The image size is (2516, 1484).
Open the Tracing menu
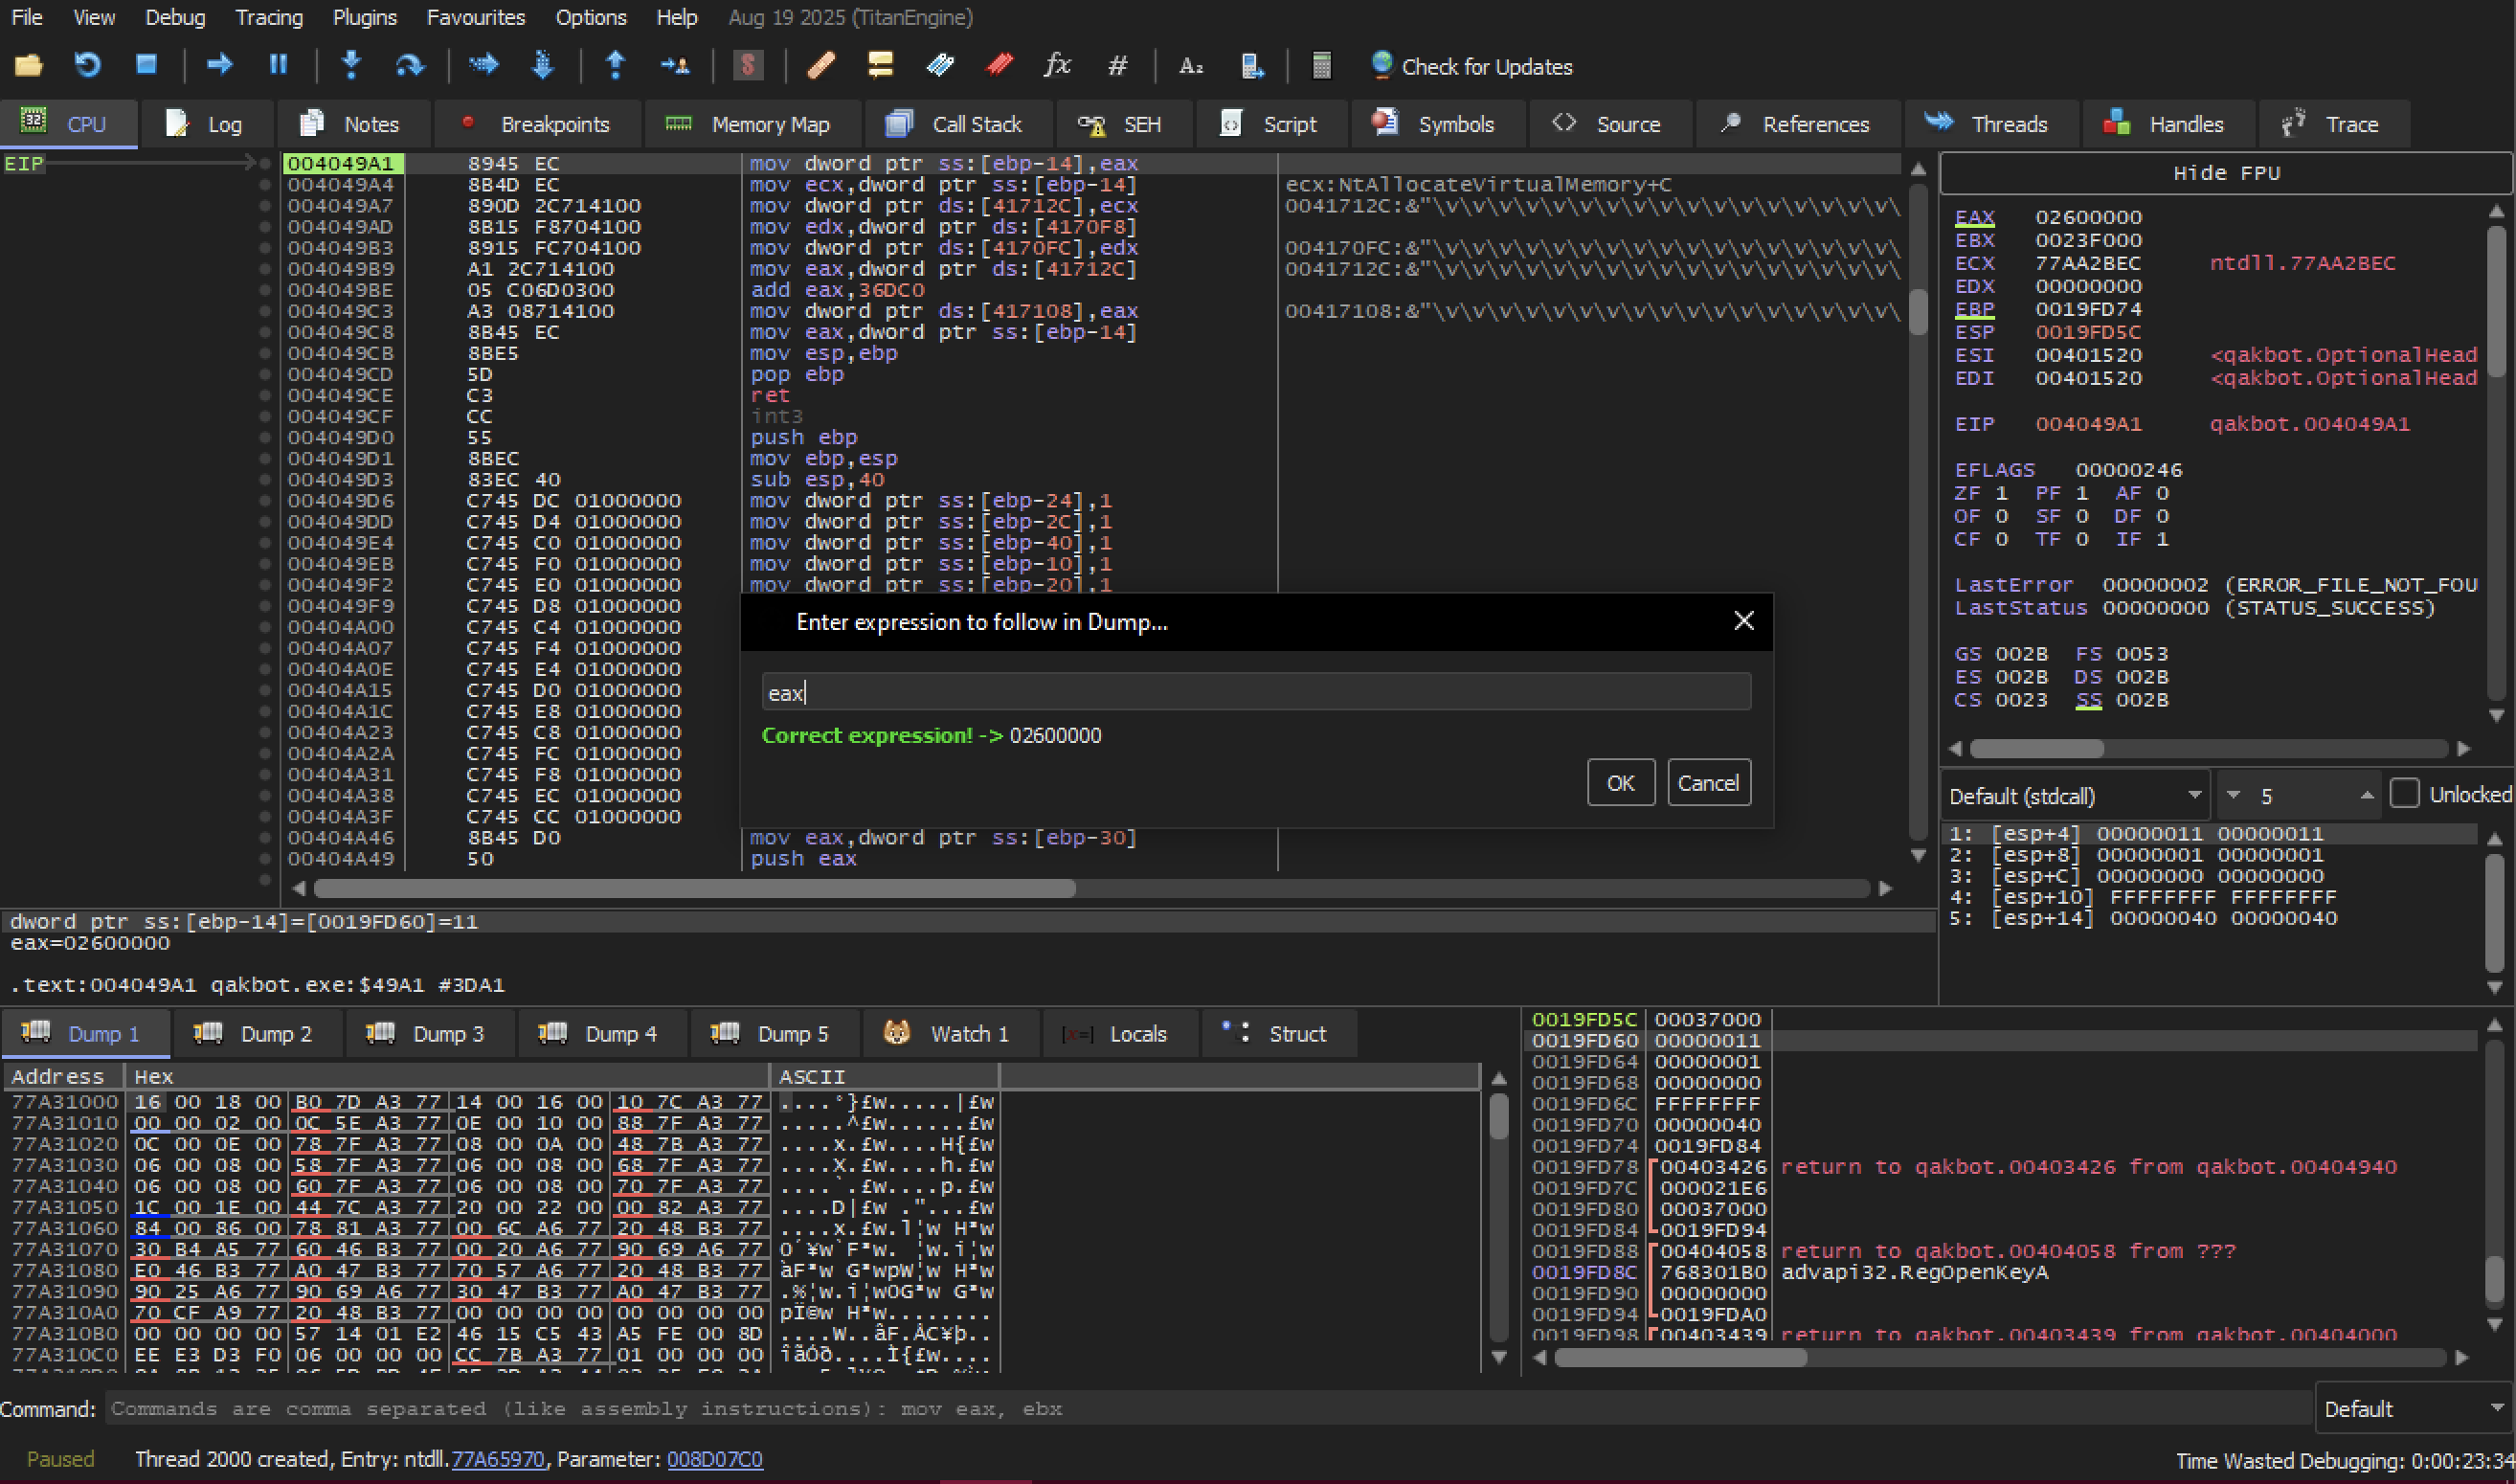(x=269, y=17)
